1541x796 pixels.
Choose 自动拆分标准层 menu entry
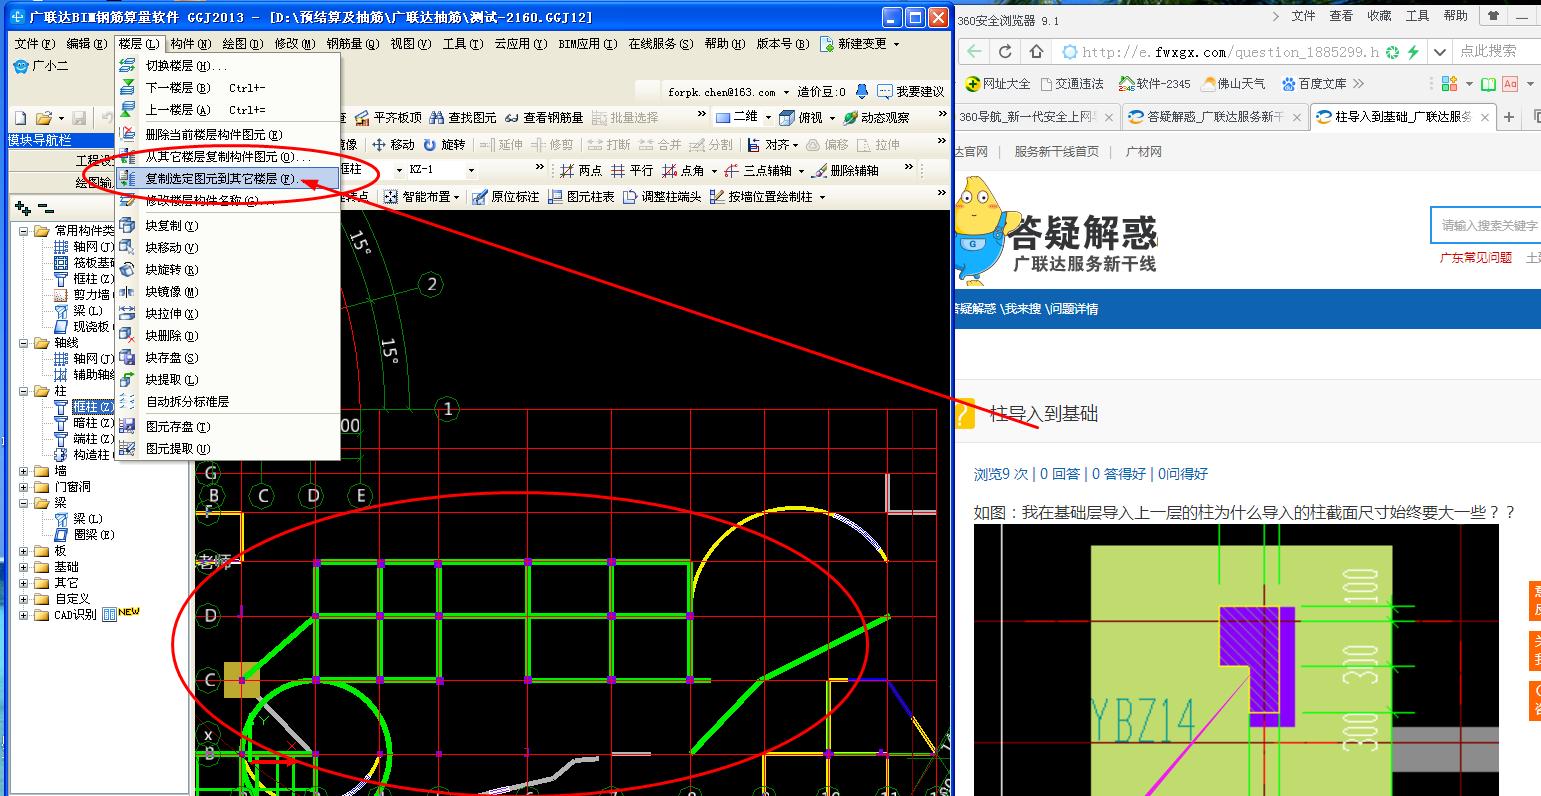pos(228,402)
